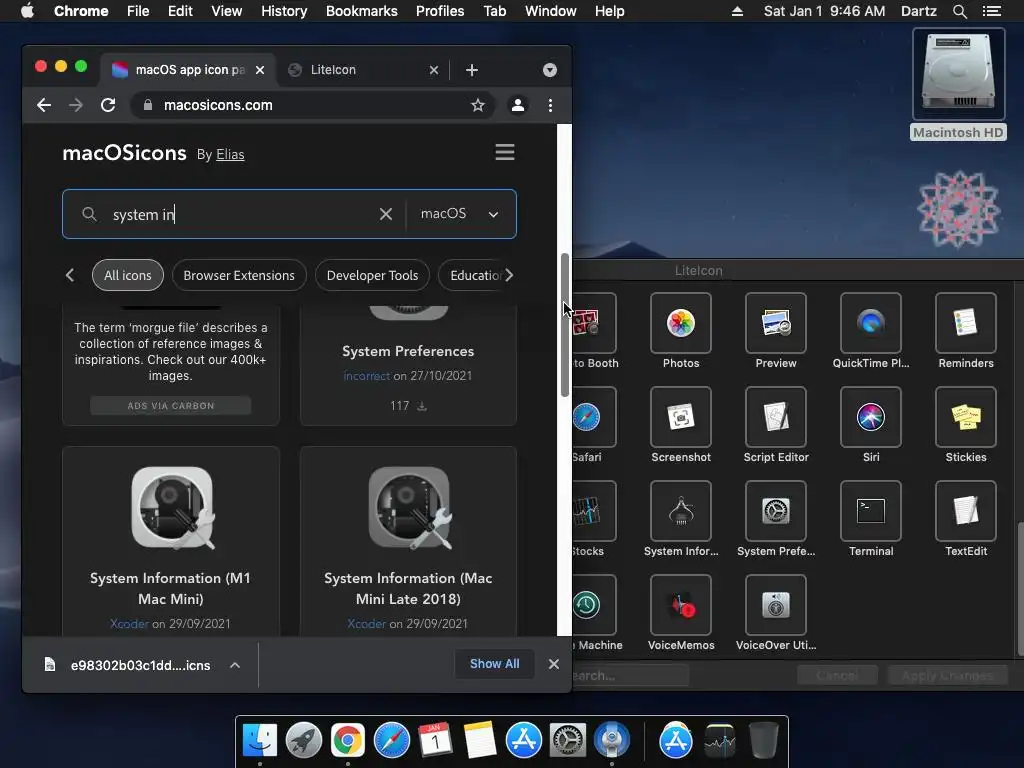Select the Script Editor icon in LiteIcon
This screenshot has height=768, width=1024.
pyautogui.click(x=776, y=417)
